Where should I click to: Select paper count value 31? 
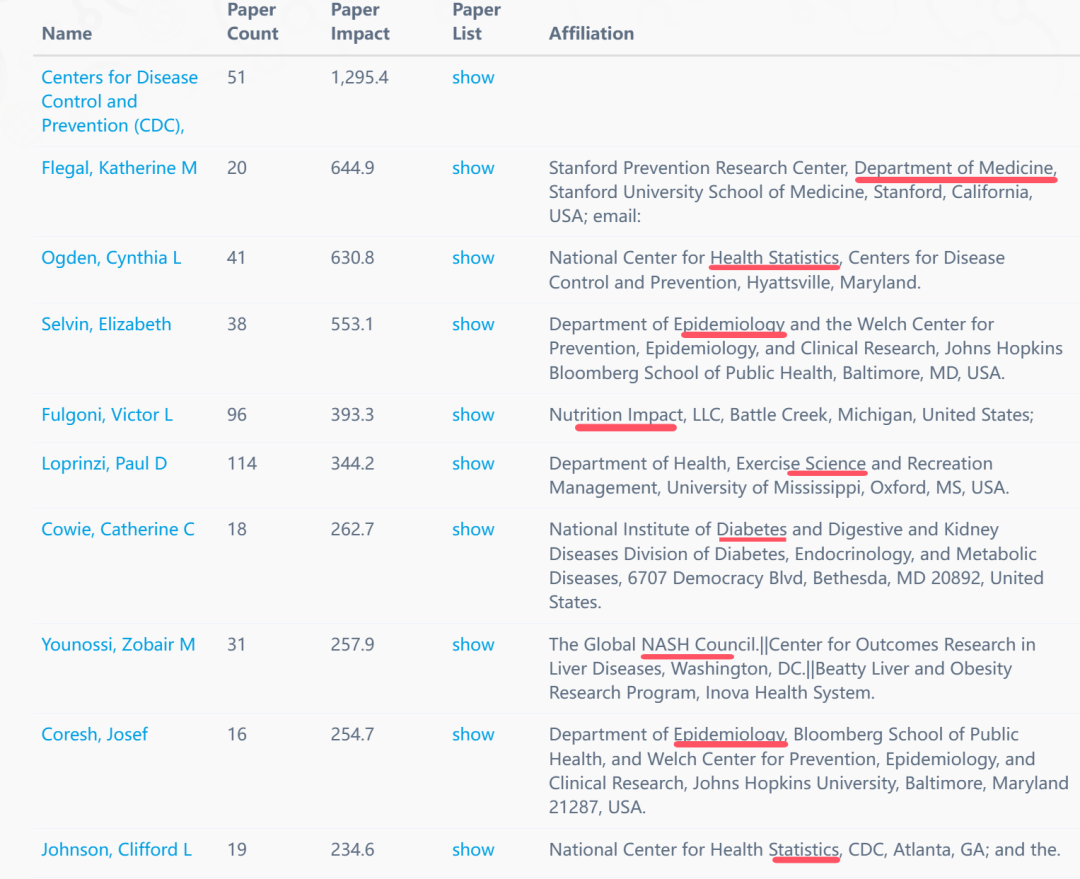click(236, 645)
